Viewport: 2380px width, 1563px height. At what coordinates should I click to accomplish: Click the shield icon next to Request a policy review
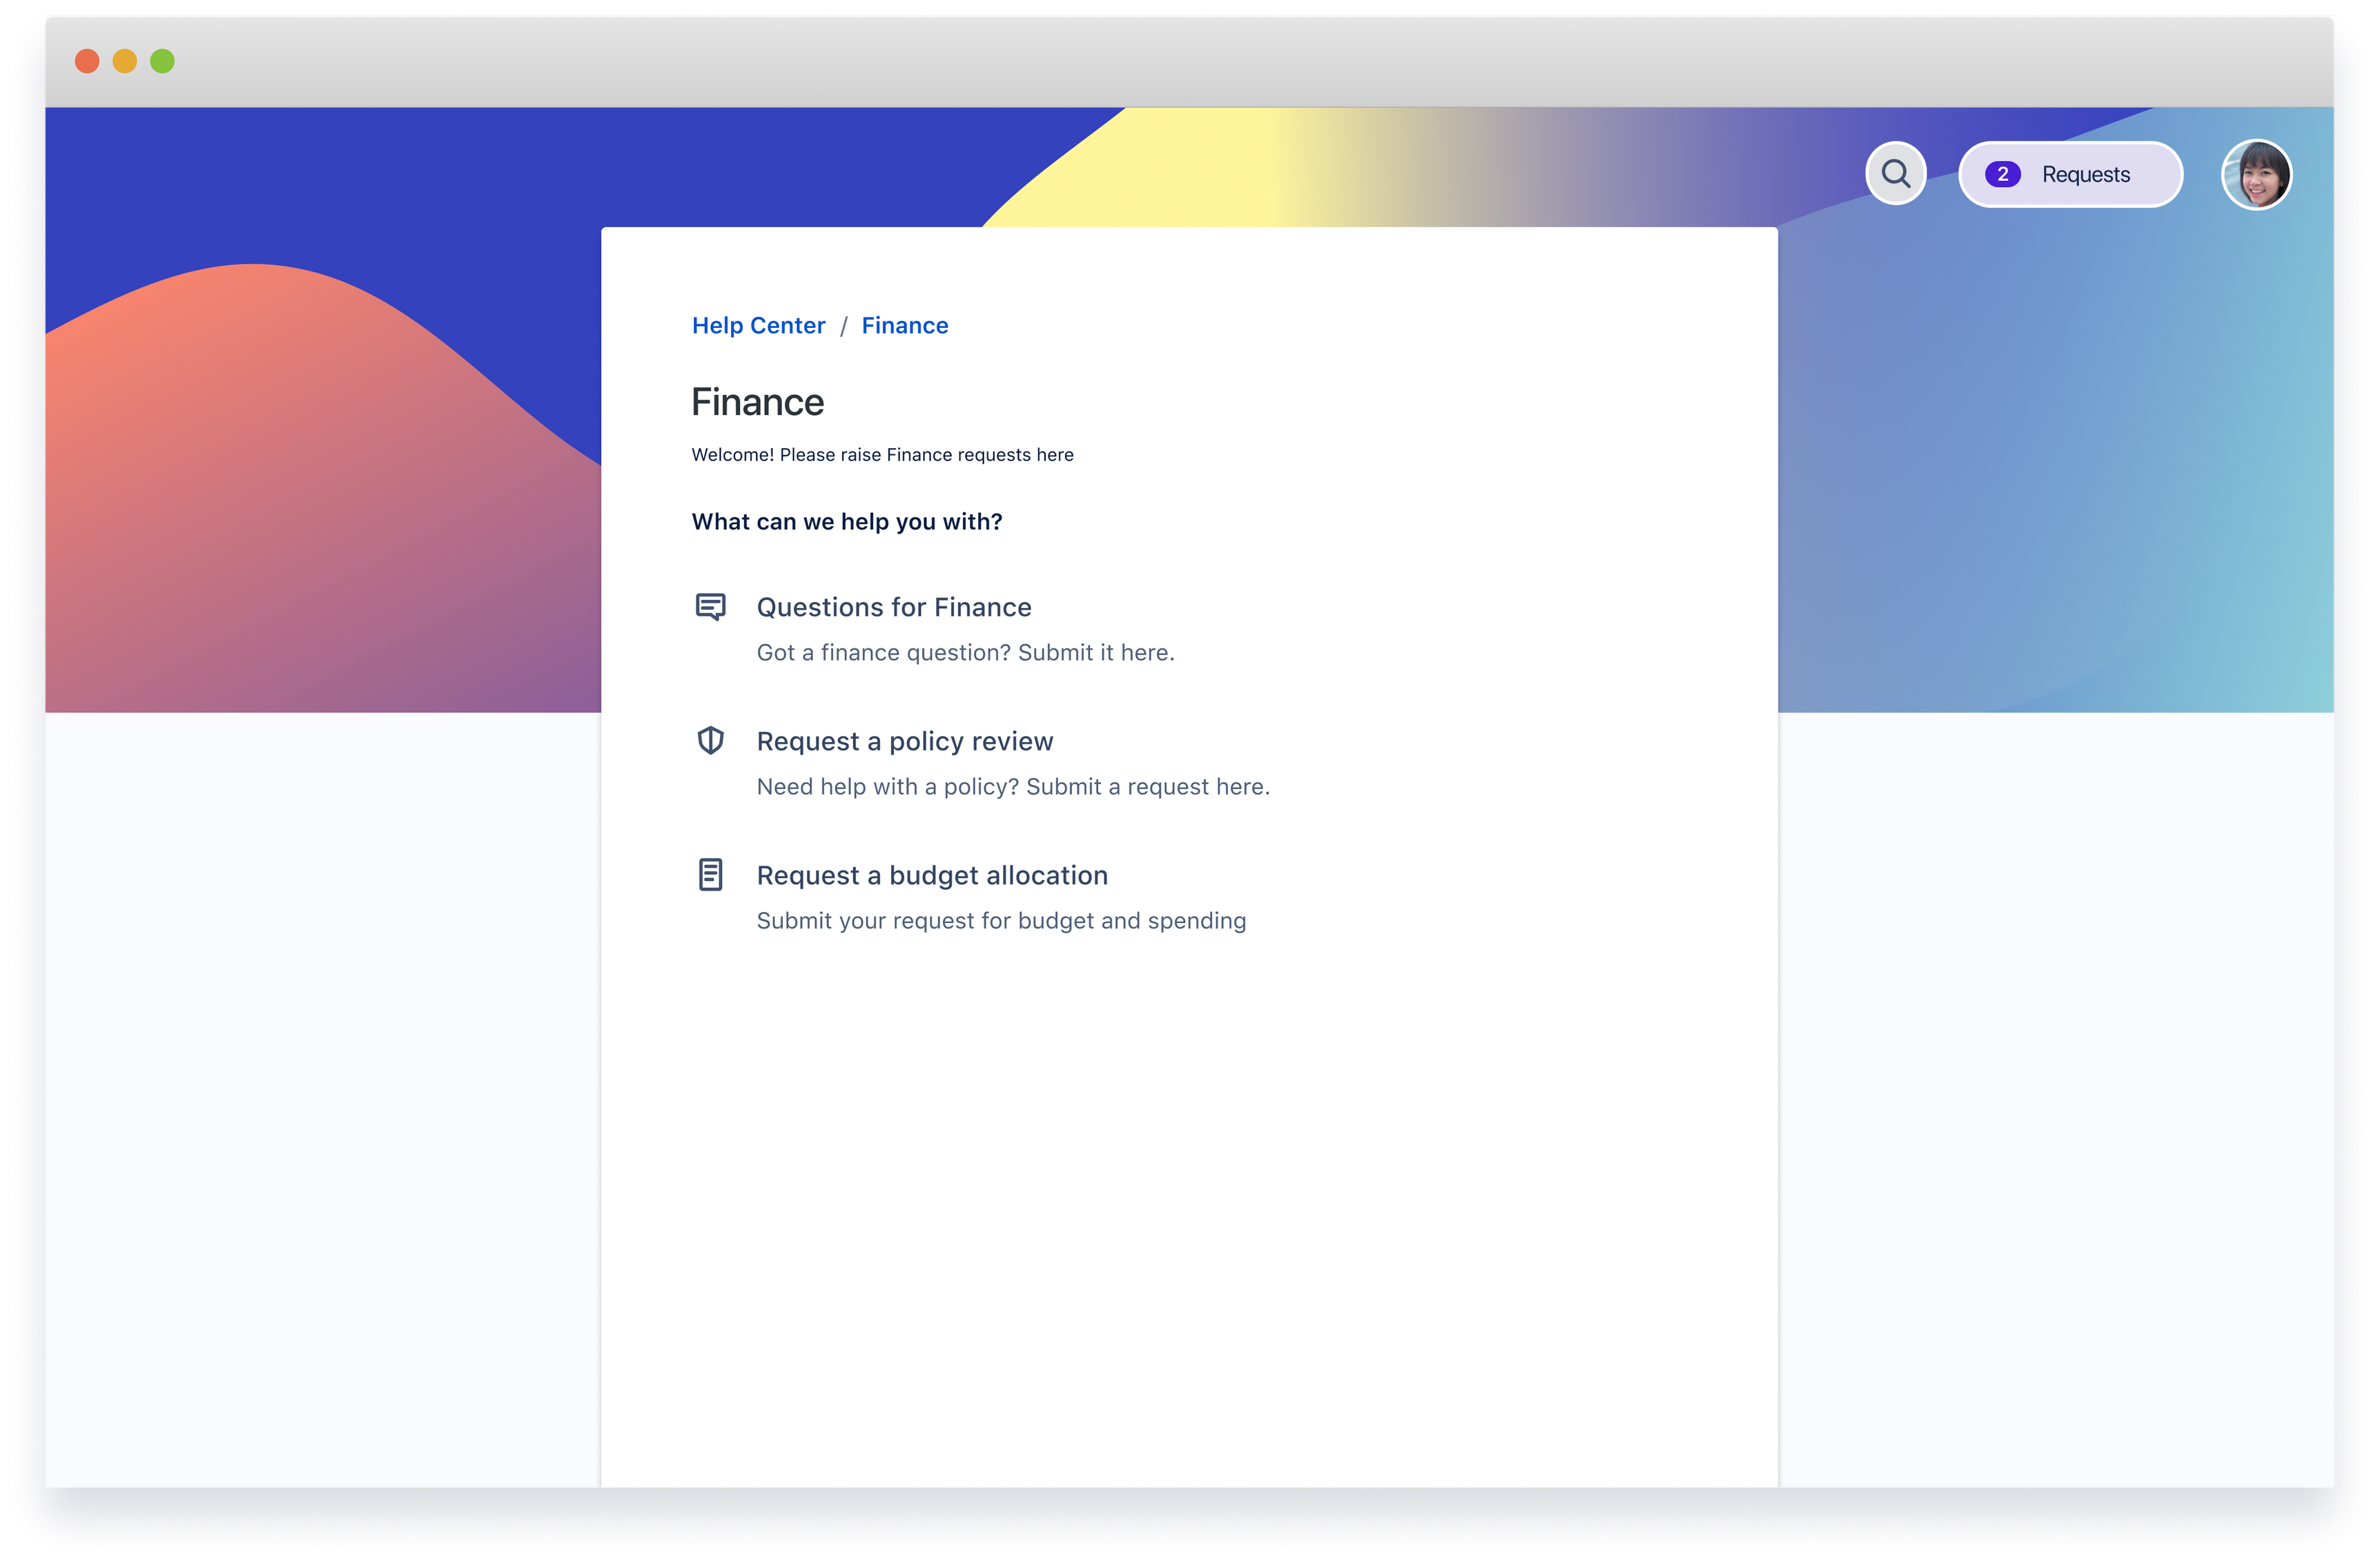point(711,740)
